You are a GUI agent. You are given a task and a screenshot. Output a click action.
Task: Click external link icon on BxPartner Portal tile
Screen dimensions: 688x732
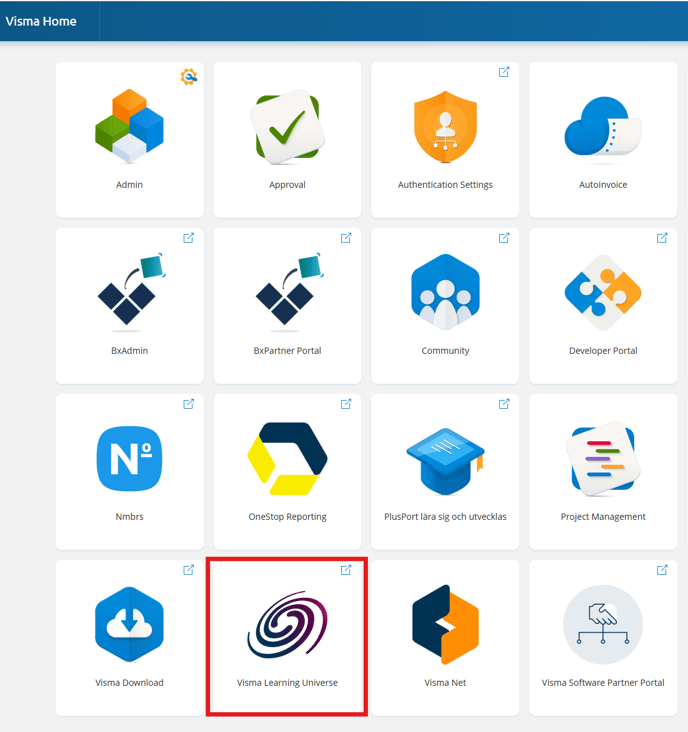pos(346,238)
